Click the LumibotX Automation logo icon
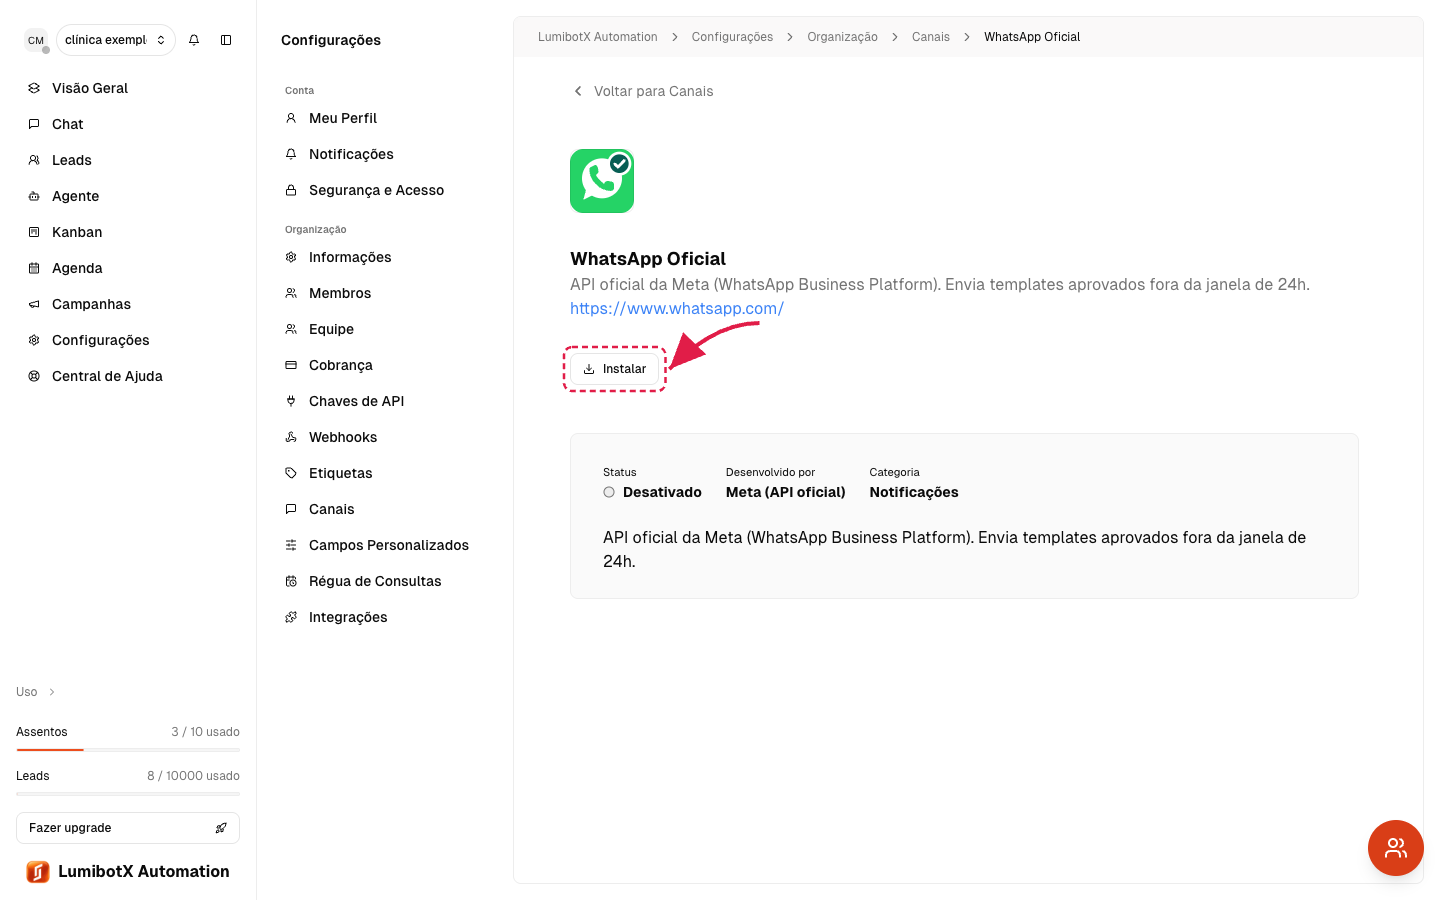1440x900 pixels. point(38,872)
